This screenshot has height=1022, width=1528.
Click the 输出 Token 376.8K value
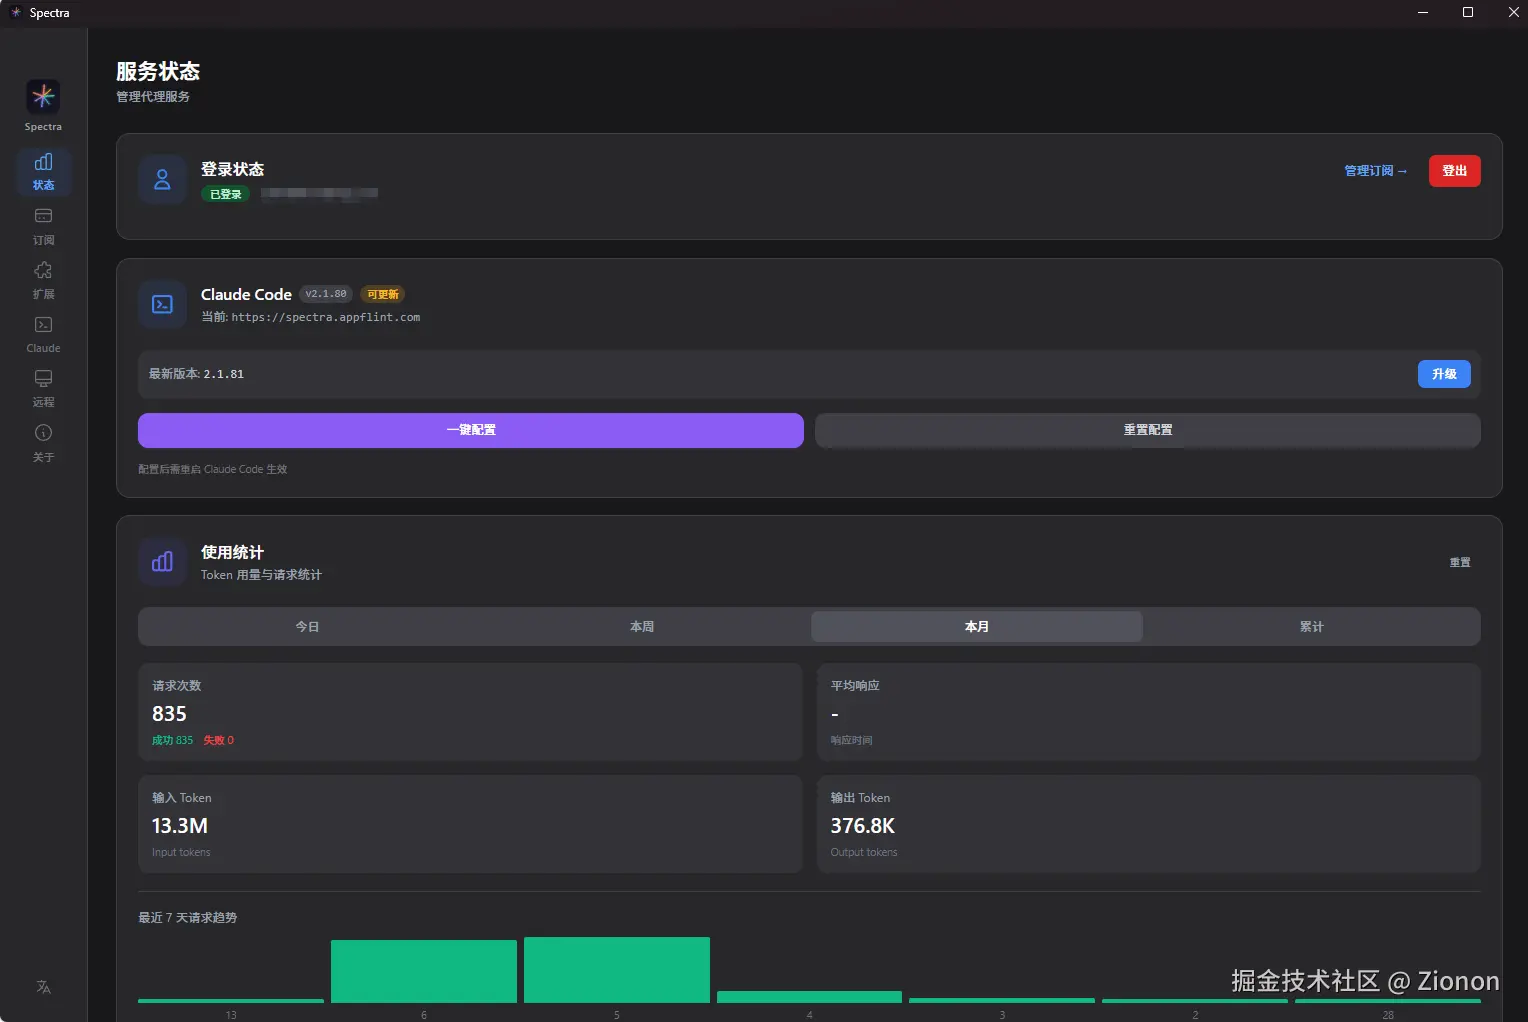[x=863, y=826]
